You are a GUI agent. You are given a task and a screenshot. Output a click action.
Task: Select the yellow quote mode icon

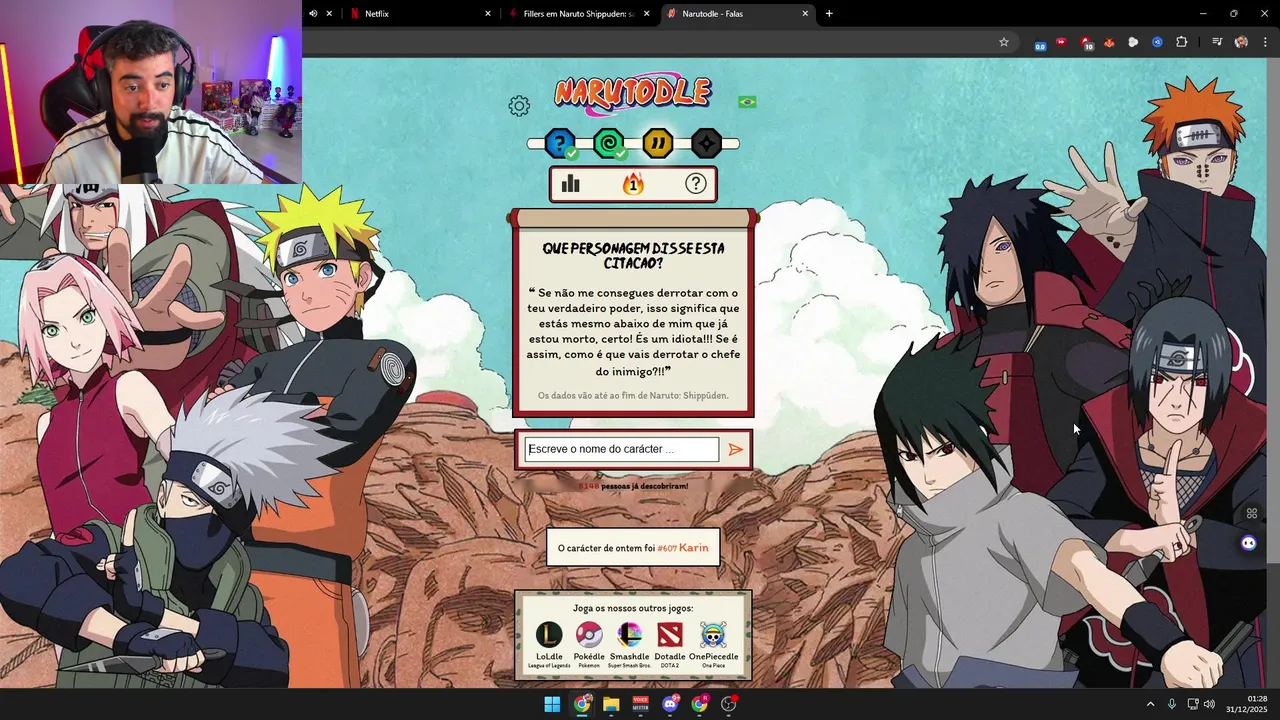pos(657,144)
